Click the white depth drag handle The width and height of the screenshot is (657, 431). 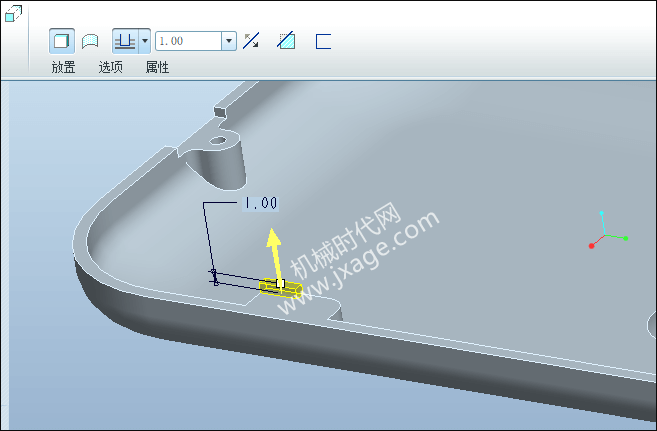point(280,284)
